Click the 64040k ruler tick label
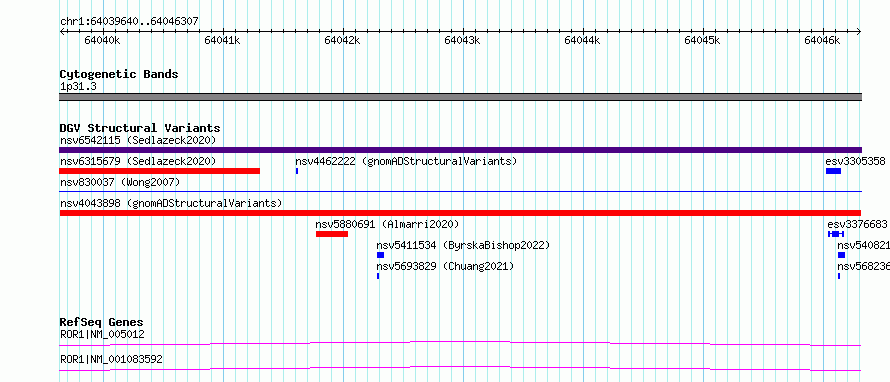The width and height of the screenshot is (890, 382). coord(102,40)
